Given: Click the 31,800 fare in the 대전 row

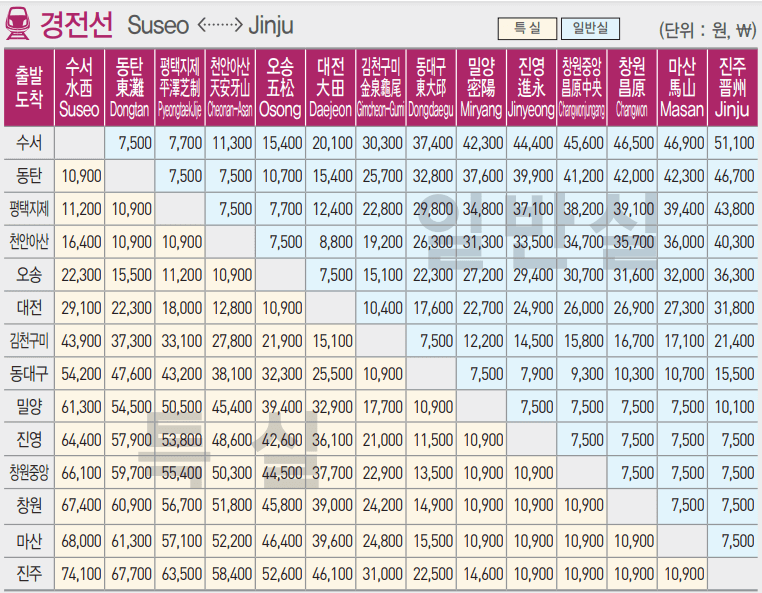Looking at the screenshot, I should [734, 308].
